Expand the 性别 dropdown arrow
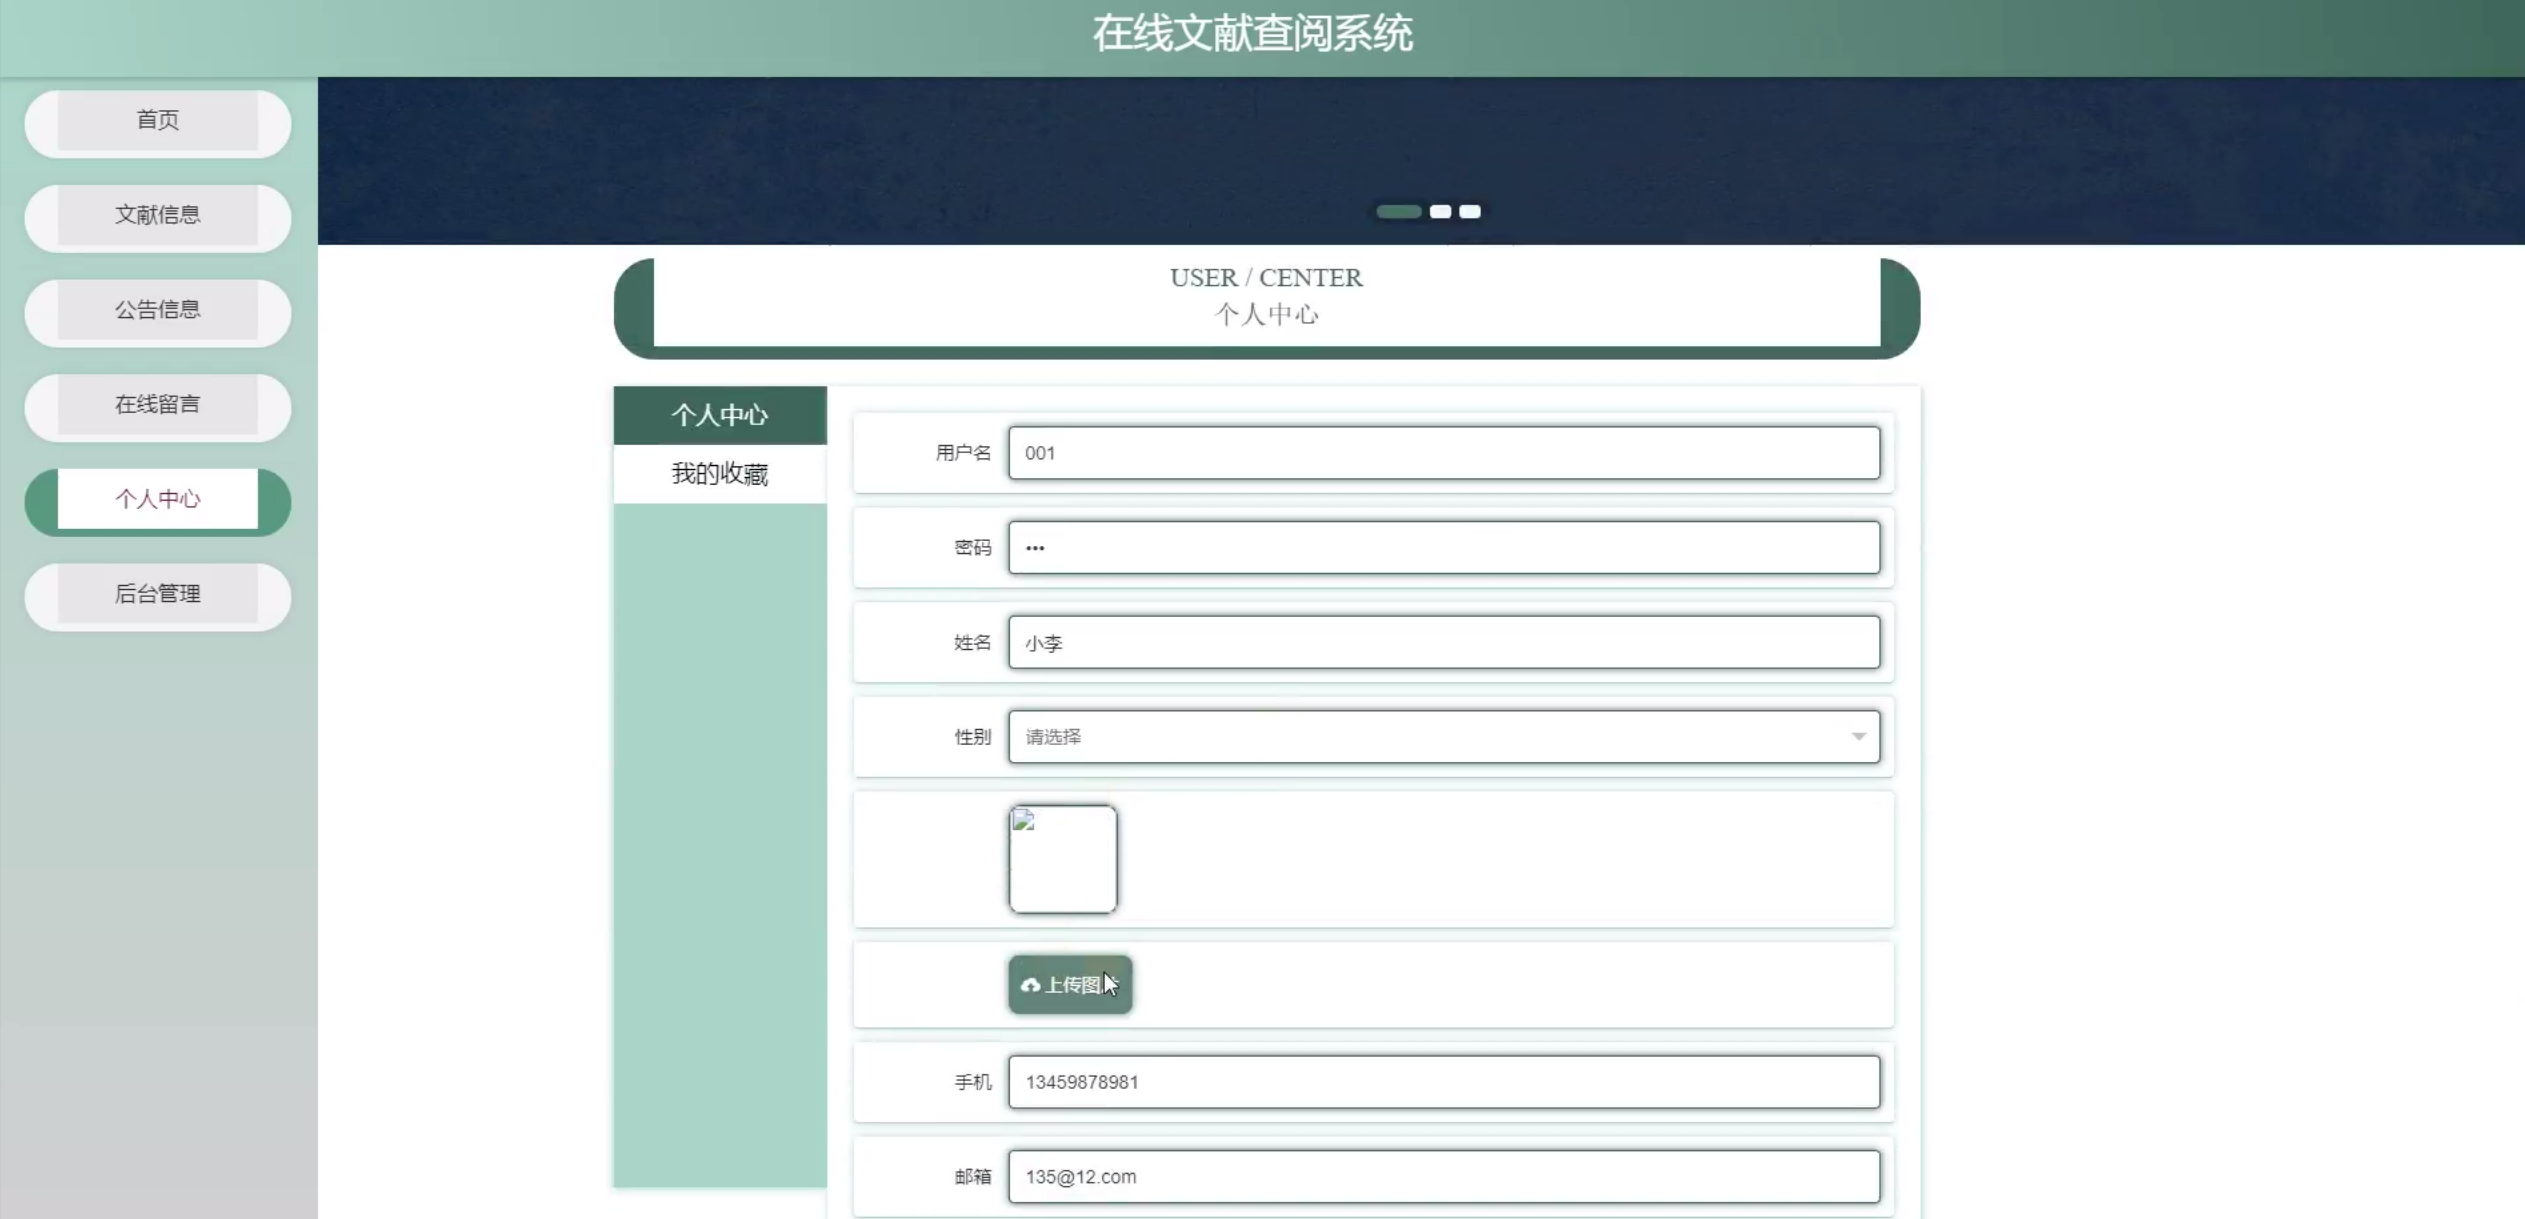Image resolution: width=2525 pixels, height=1219 pixels. [1857, 737]
